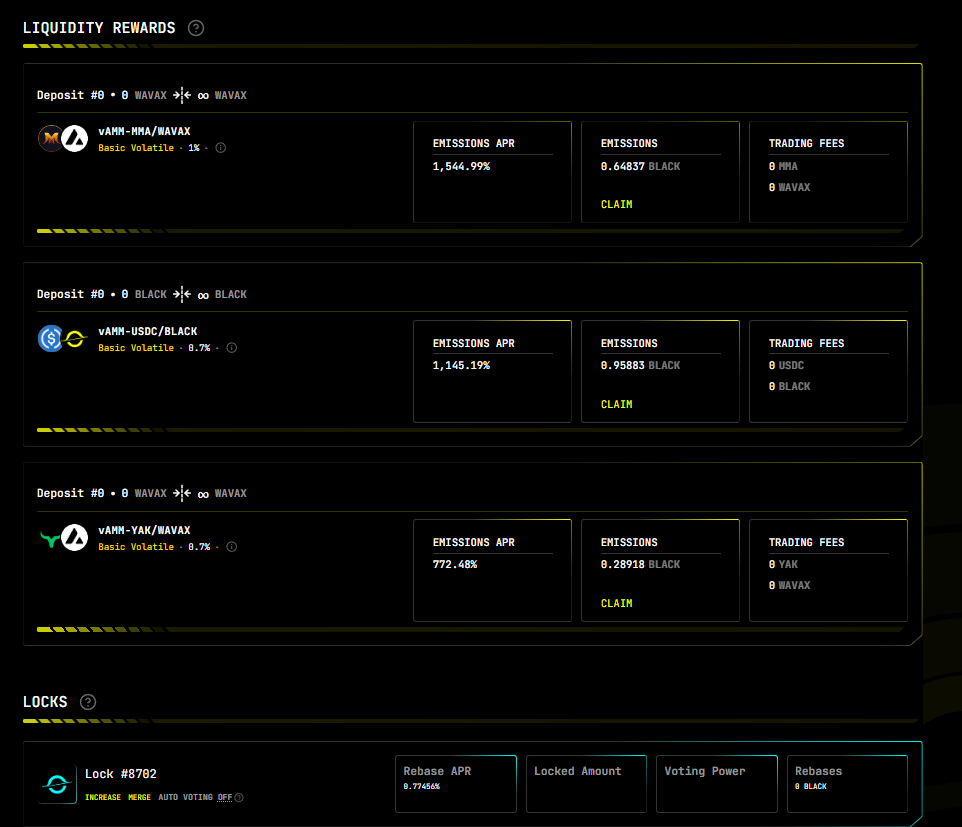Select the vAMM-USDC/BLACK pool name
Screen dimensions: 962x827
(148, 331)
